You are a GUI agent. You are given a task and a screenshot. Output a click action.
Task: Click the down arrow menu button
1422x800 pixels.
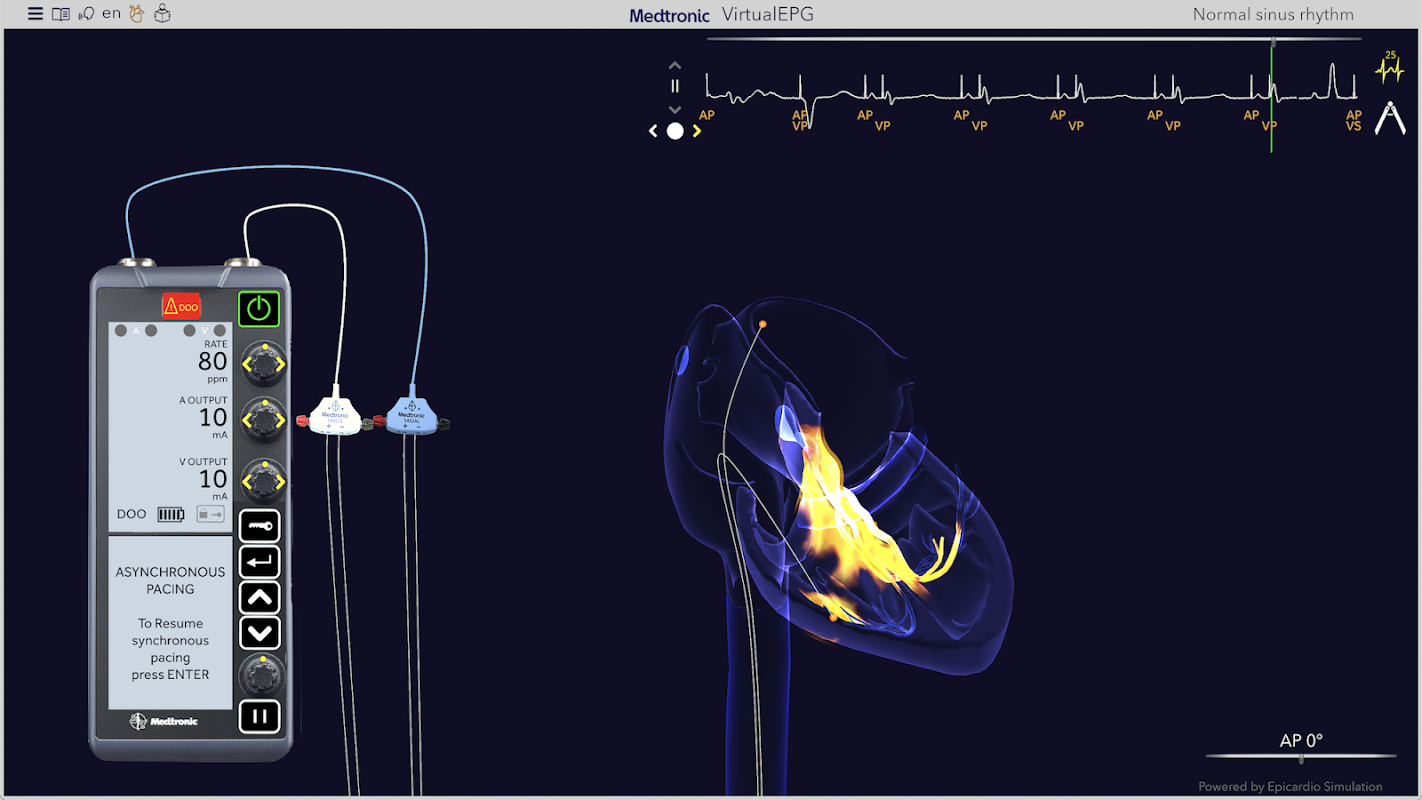point(260,633)
